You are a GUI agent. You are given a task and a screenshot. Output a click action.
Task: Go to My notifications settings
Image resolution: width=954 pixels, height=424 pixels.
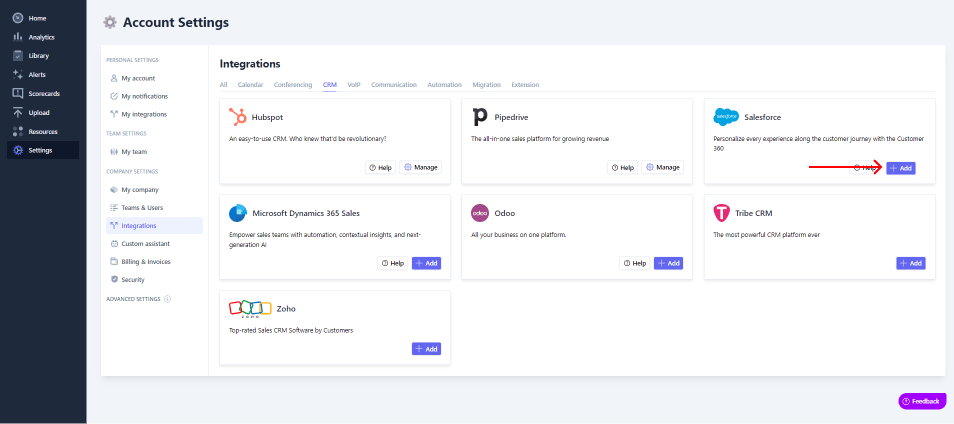tap(144, 96)
